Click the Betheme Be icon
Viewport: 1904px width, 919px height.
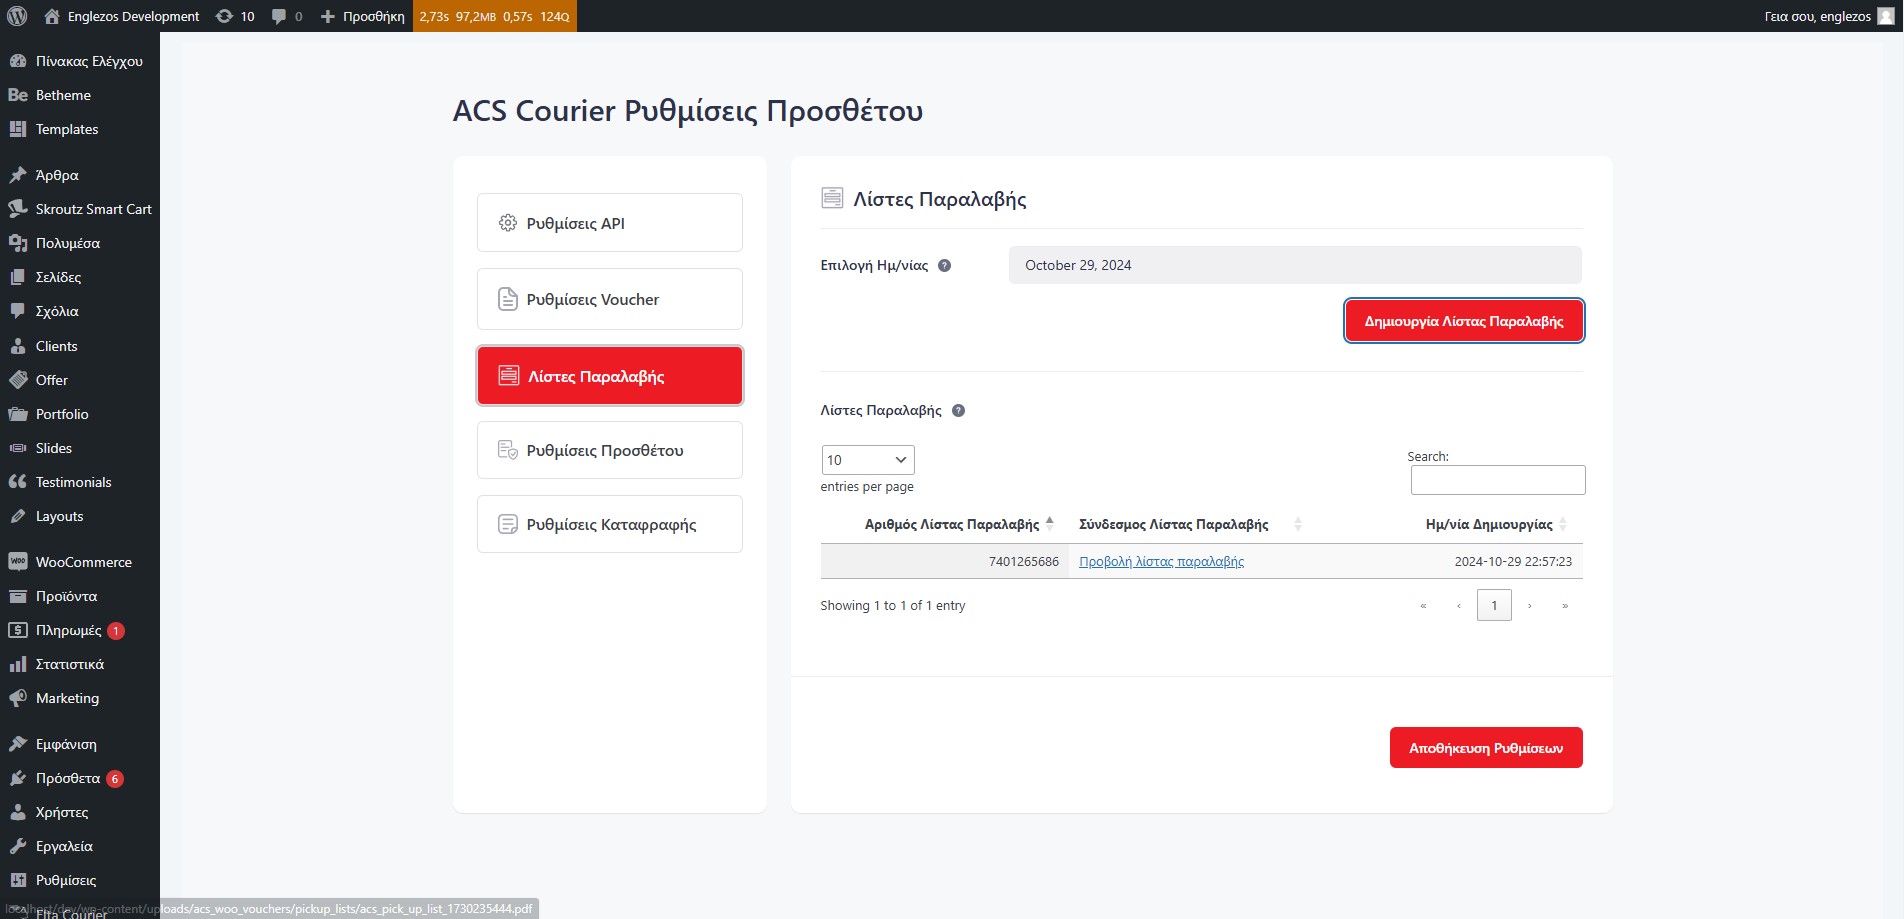[18, 95]
